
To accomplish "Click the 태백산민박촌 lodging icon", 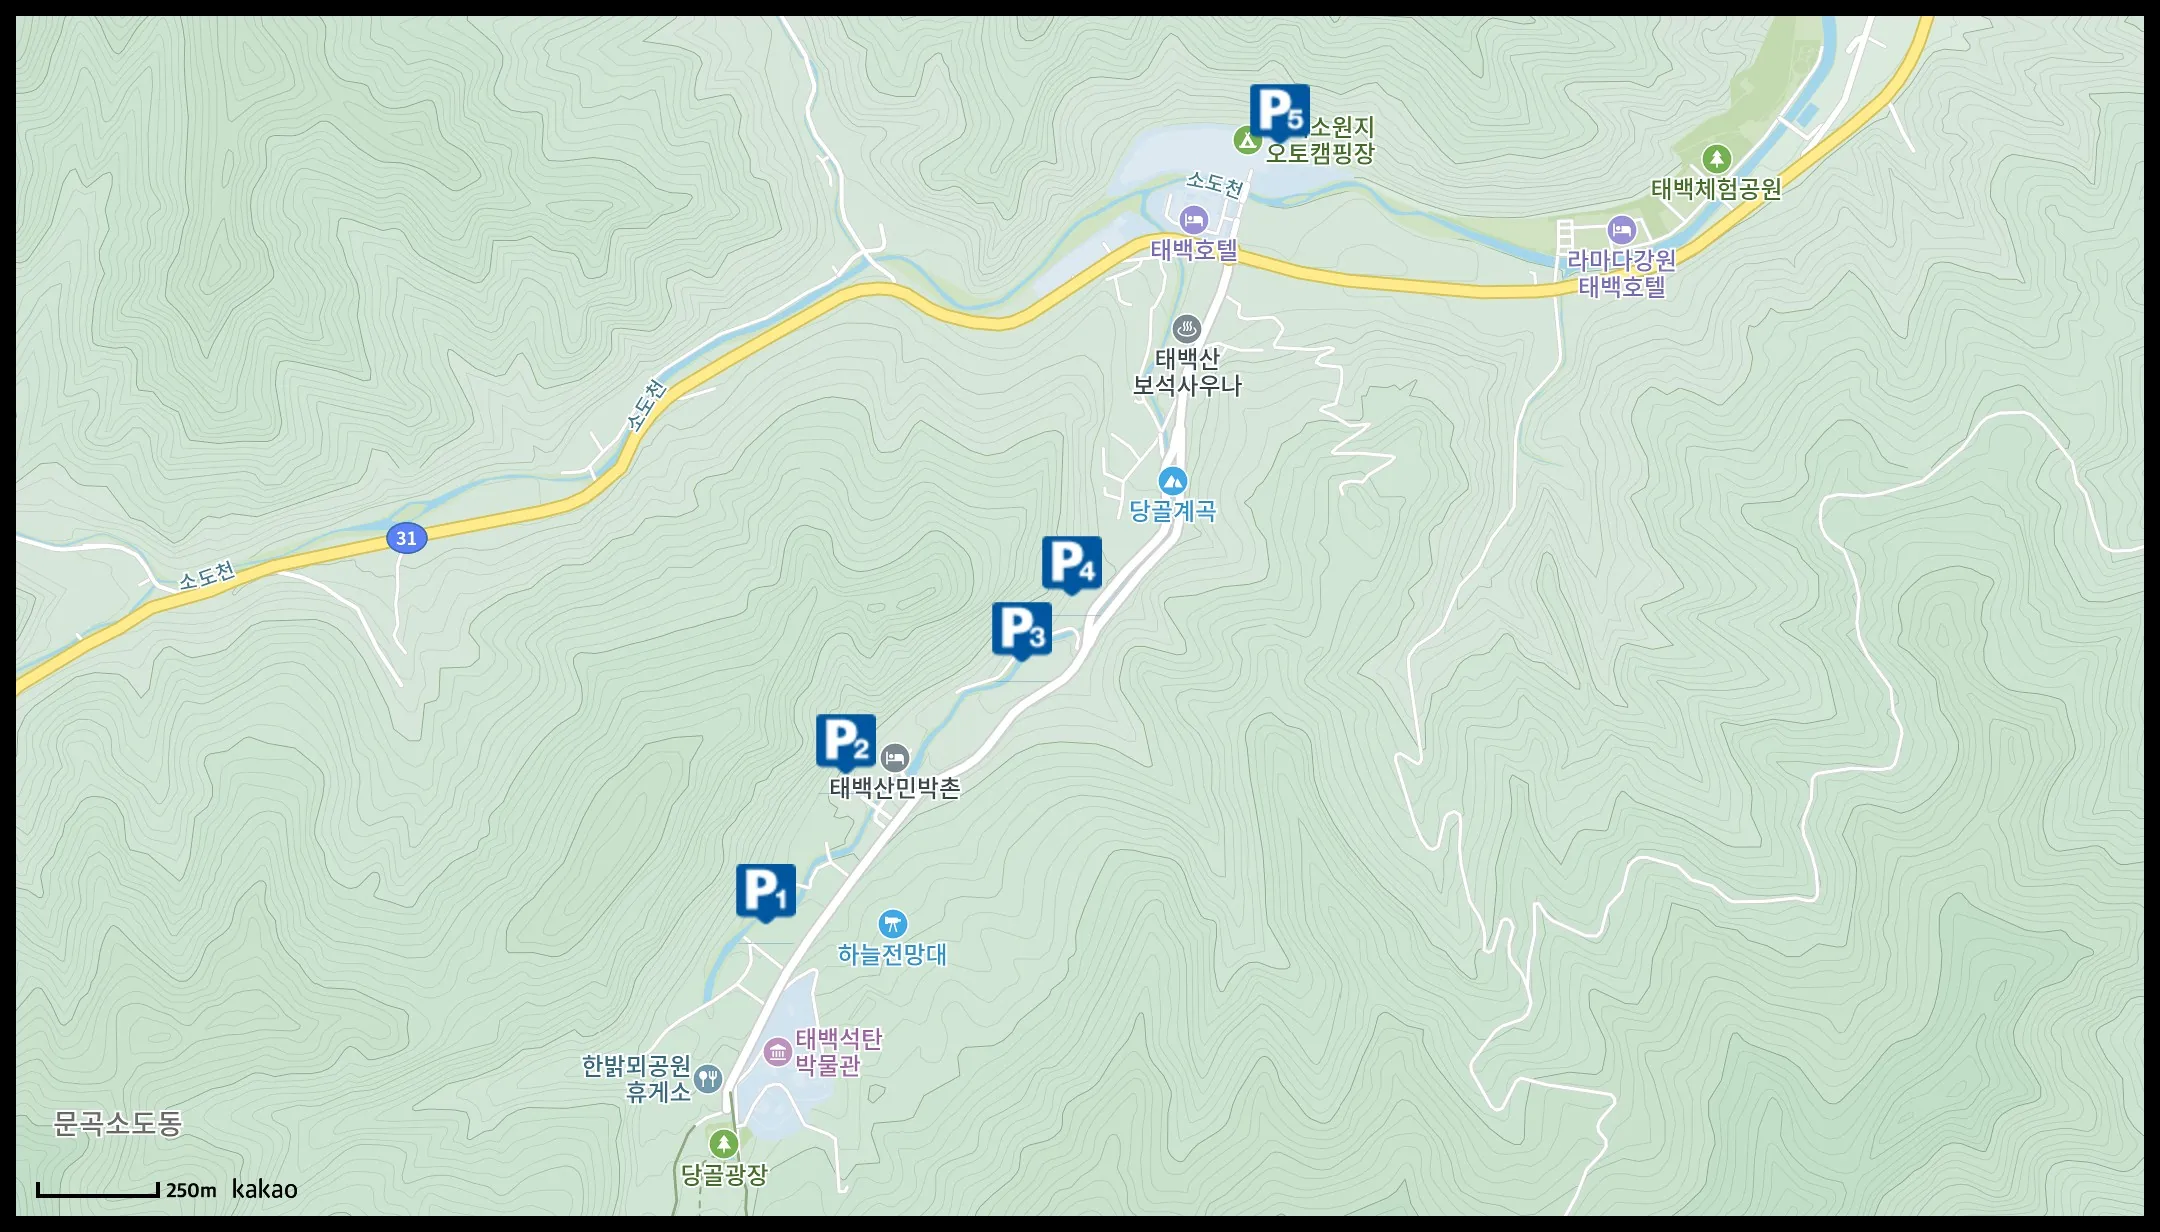I will (x=895, y=757).
